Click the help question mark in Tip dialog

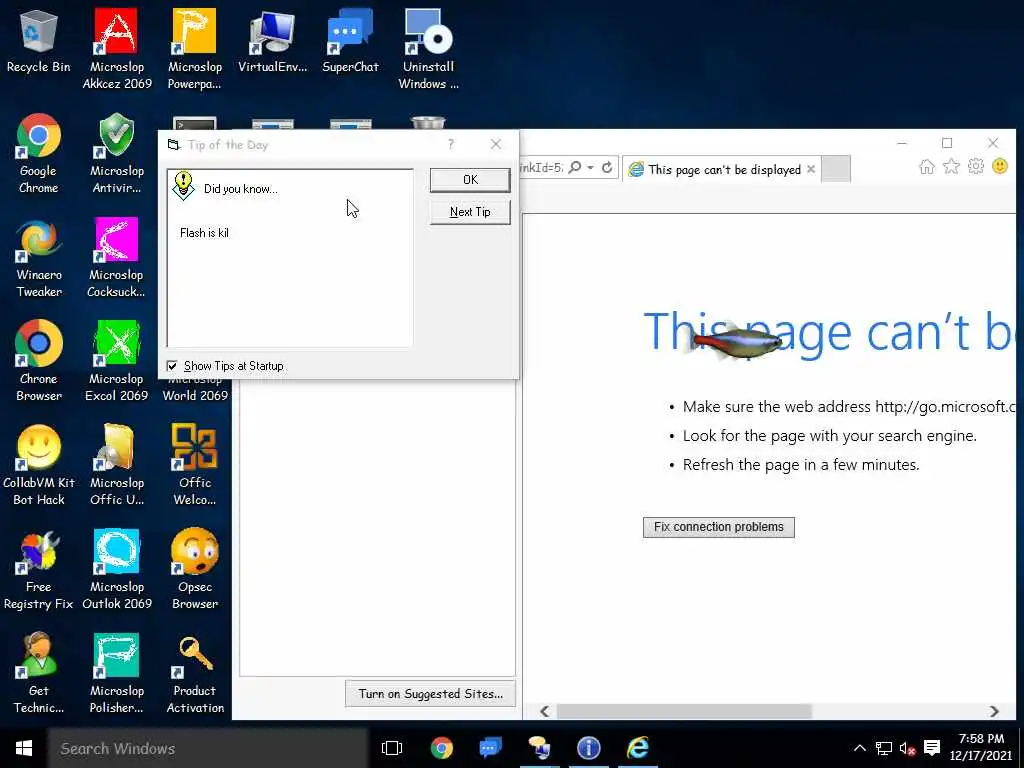tap(451, 144)
